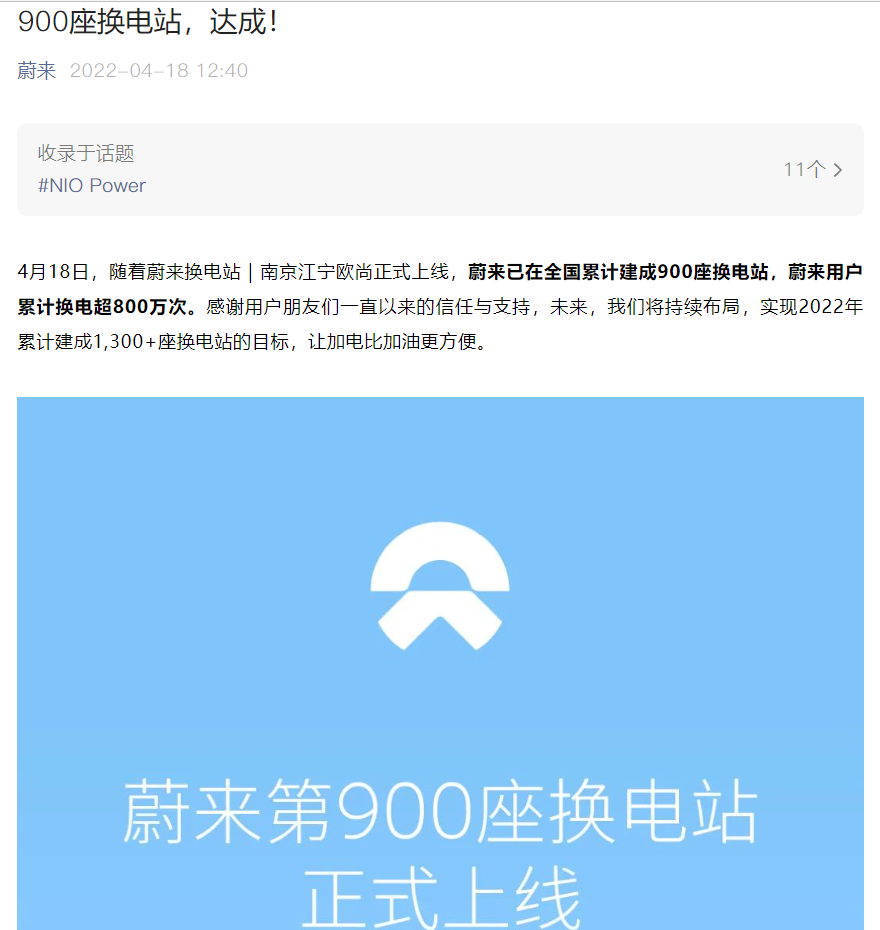Click the 11个 article count label
This screenshot has height=930, width=880.
point(805,170)
